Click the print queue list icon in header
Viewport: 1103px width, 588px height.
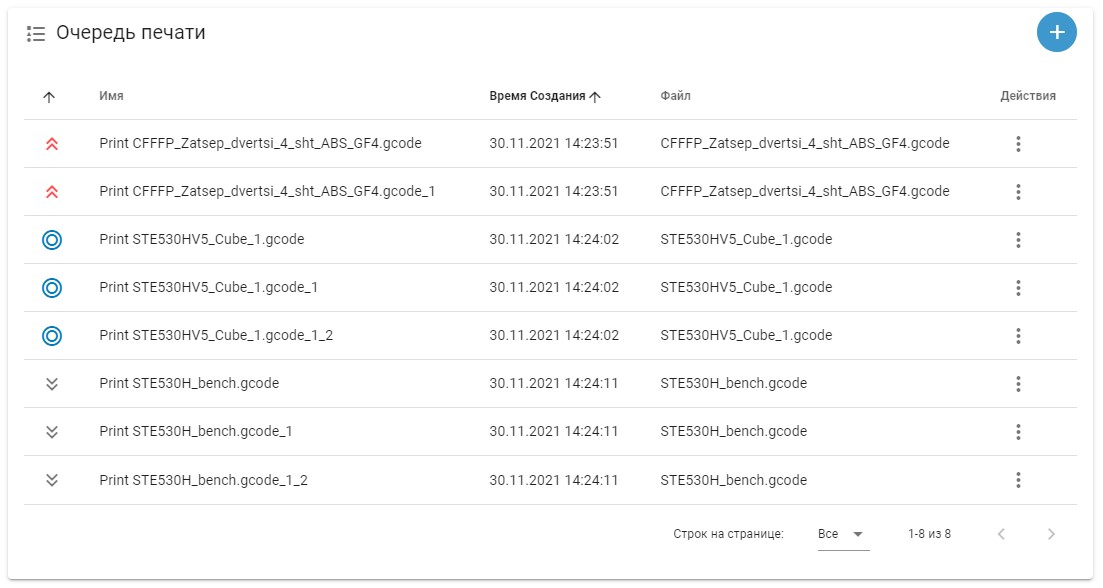click(36, 33)
